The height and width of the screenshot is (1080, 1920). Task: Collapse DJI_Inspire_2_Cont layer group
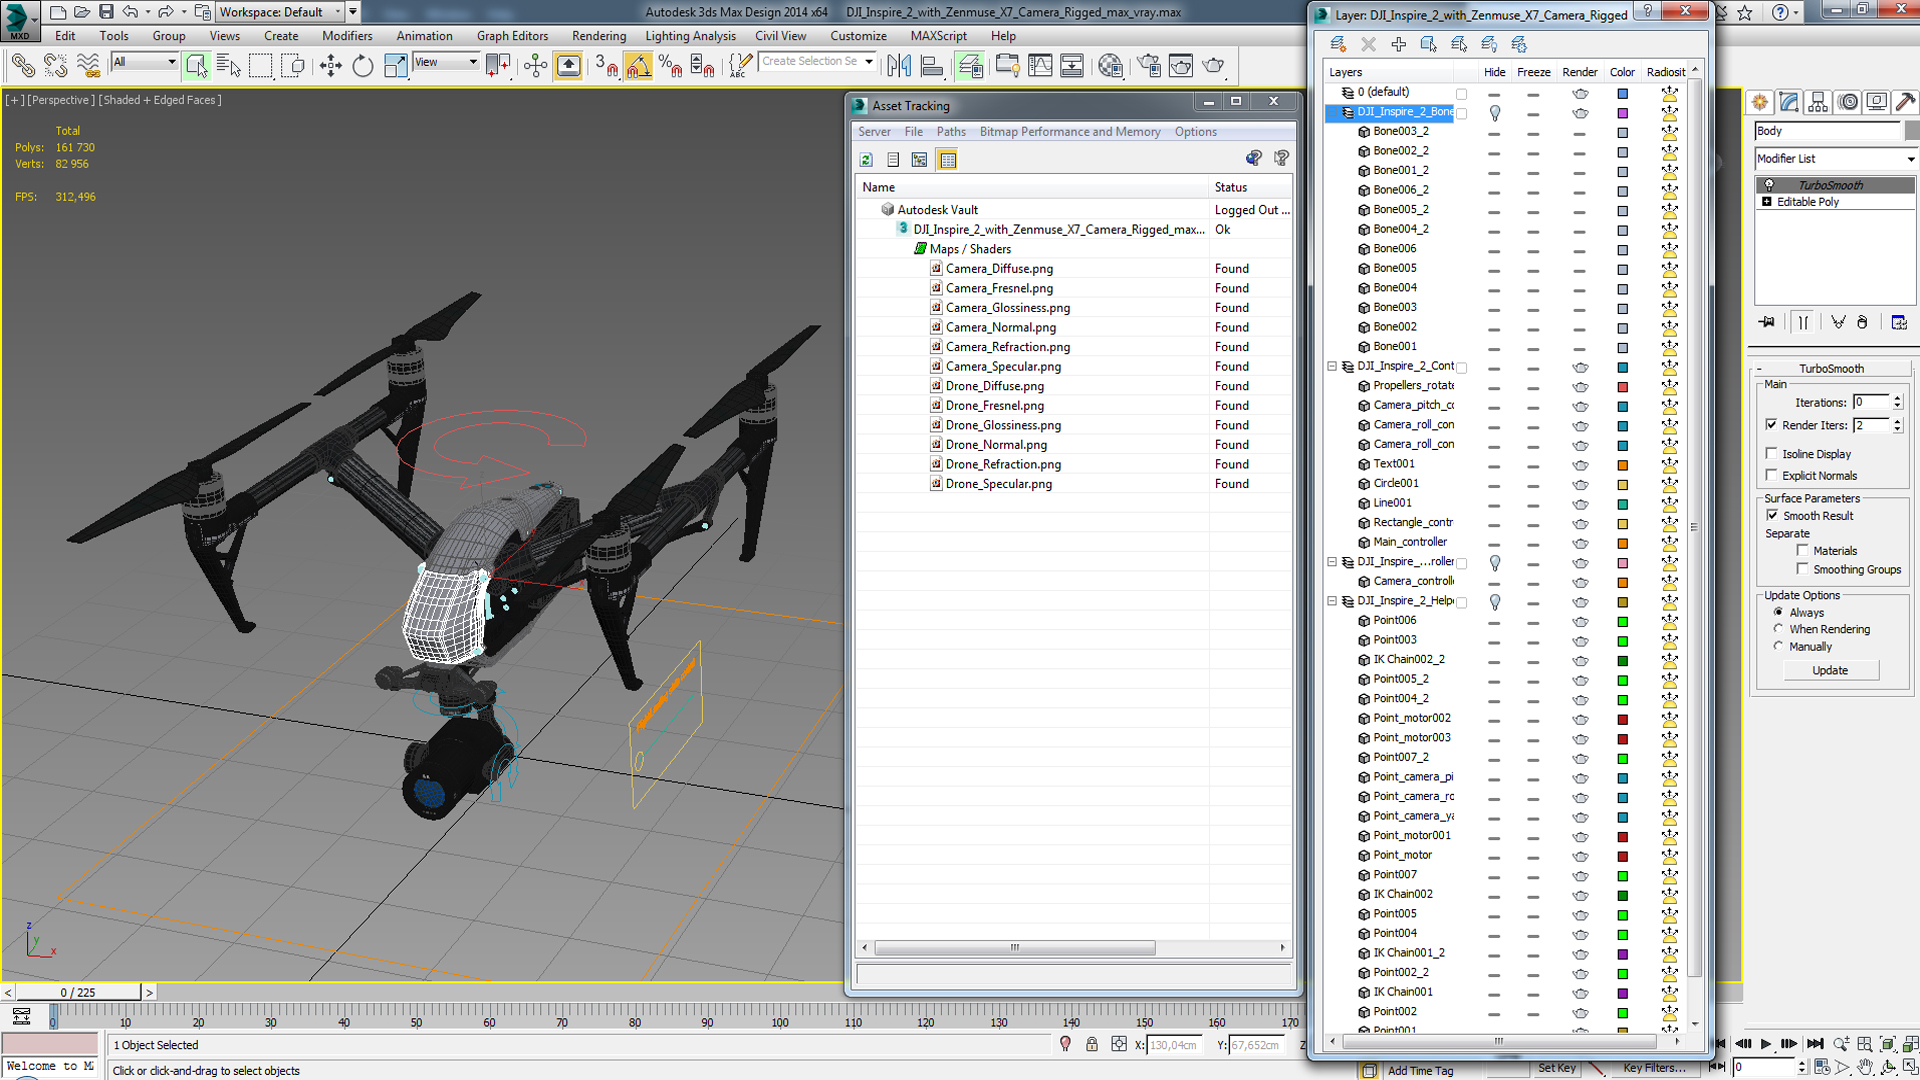(1332, 366)
